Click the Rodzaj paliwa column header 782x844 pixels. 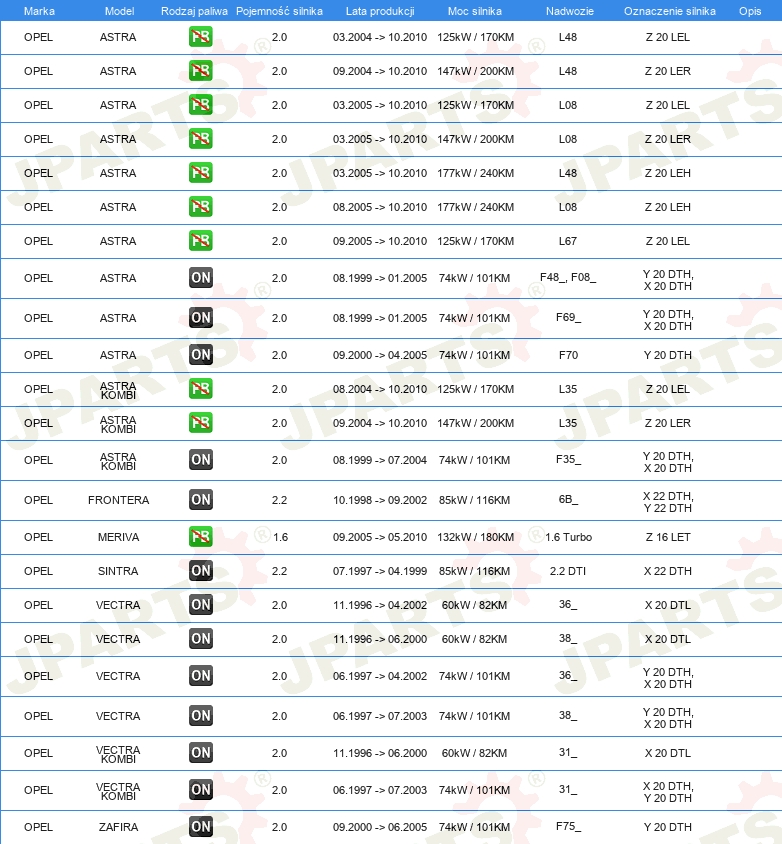194,11
